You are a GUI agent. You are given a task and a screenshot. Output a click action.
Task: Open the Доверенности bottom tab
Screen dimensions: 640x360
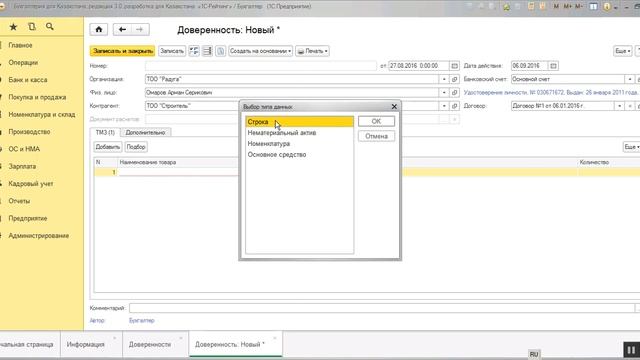[150, 344]
